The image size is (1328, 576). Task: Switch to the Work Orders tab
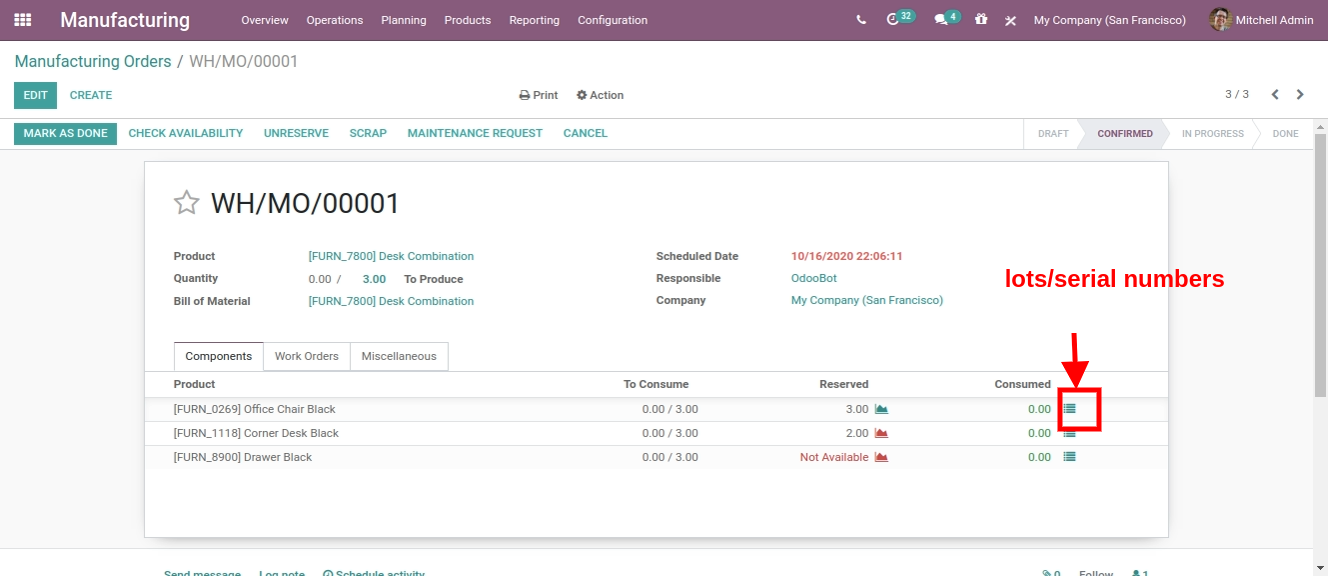(306, 356)
